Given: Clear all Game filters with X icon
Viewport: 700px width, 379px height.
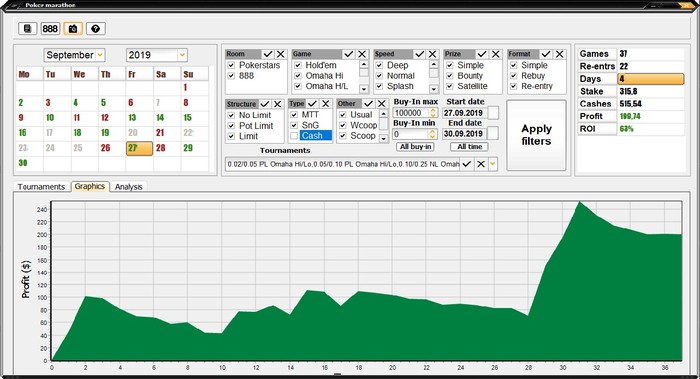Looking at the screenshot, I should click(x=362, y=54).
